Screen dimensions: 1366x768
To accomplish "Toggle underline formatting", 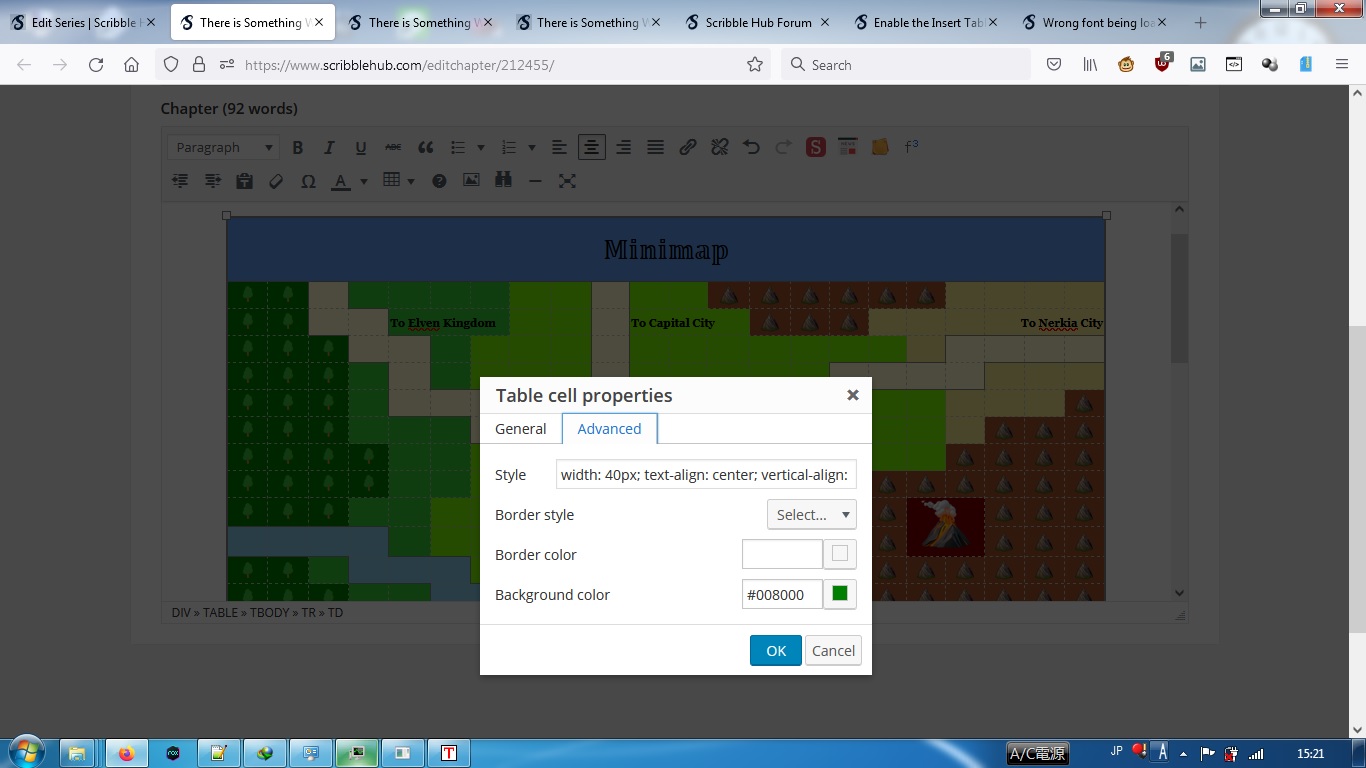I will (361, 148).
